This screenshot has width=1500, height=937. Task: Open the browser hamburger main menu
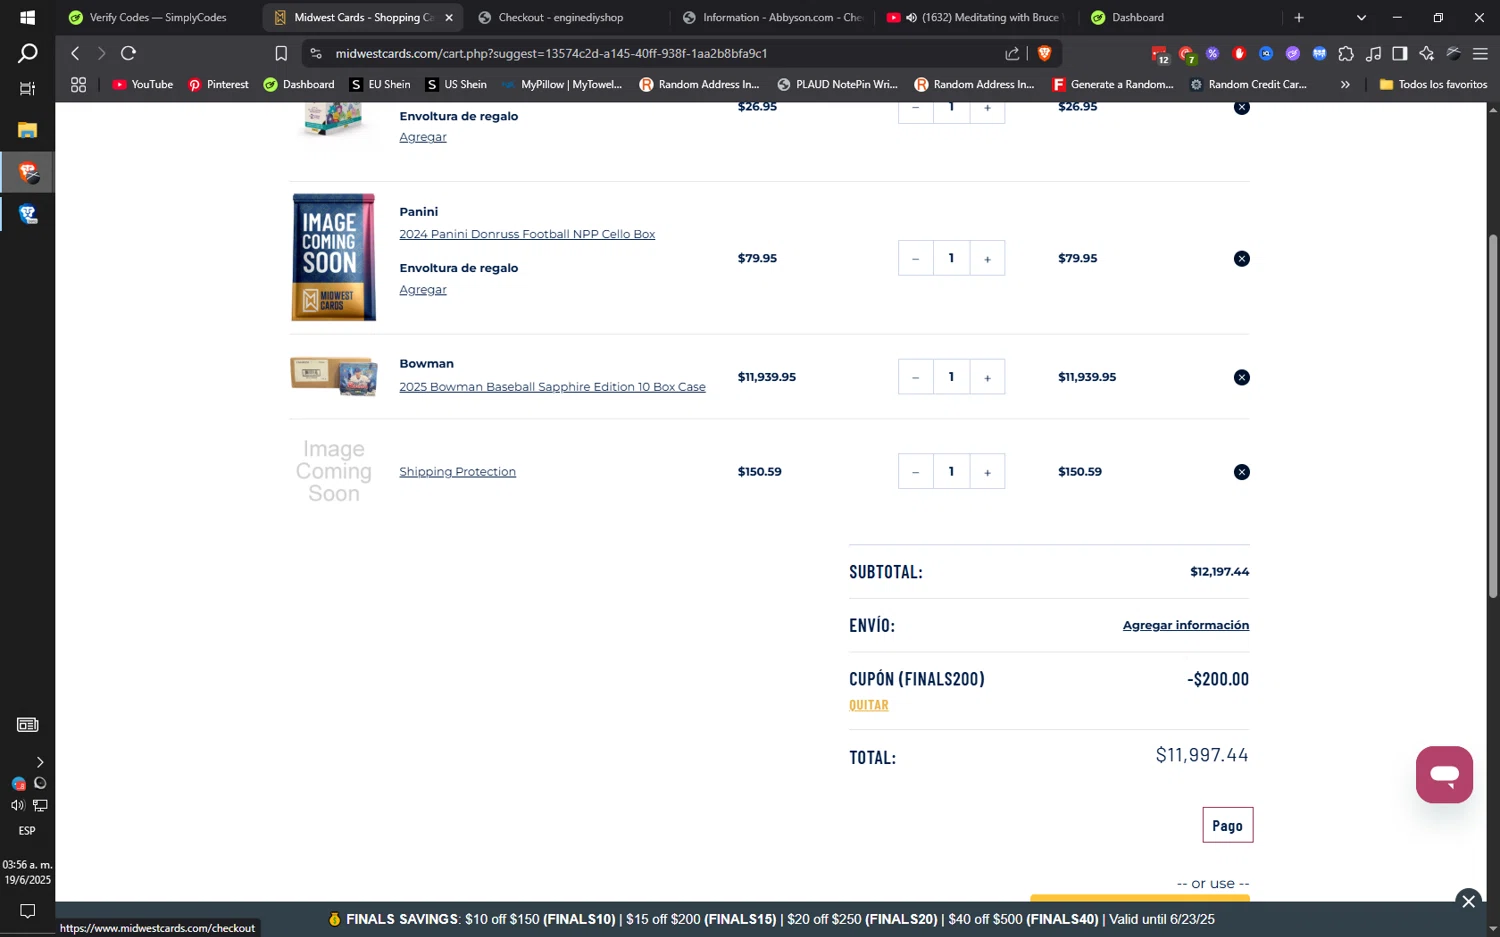(1480, 53)
